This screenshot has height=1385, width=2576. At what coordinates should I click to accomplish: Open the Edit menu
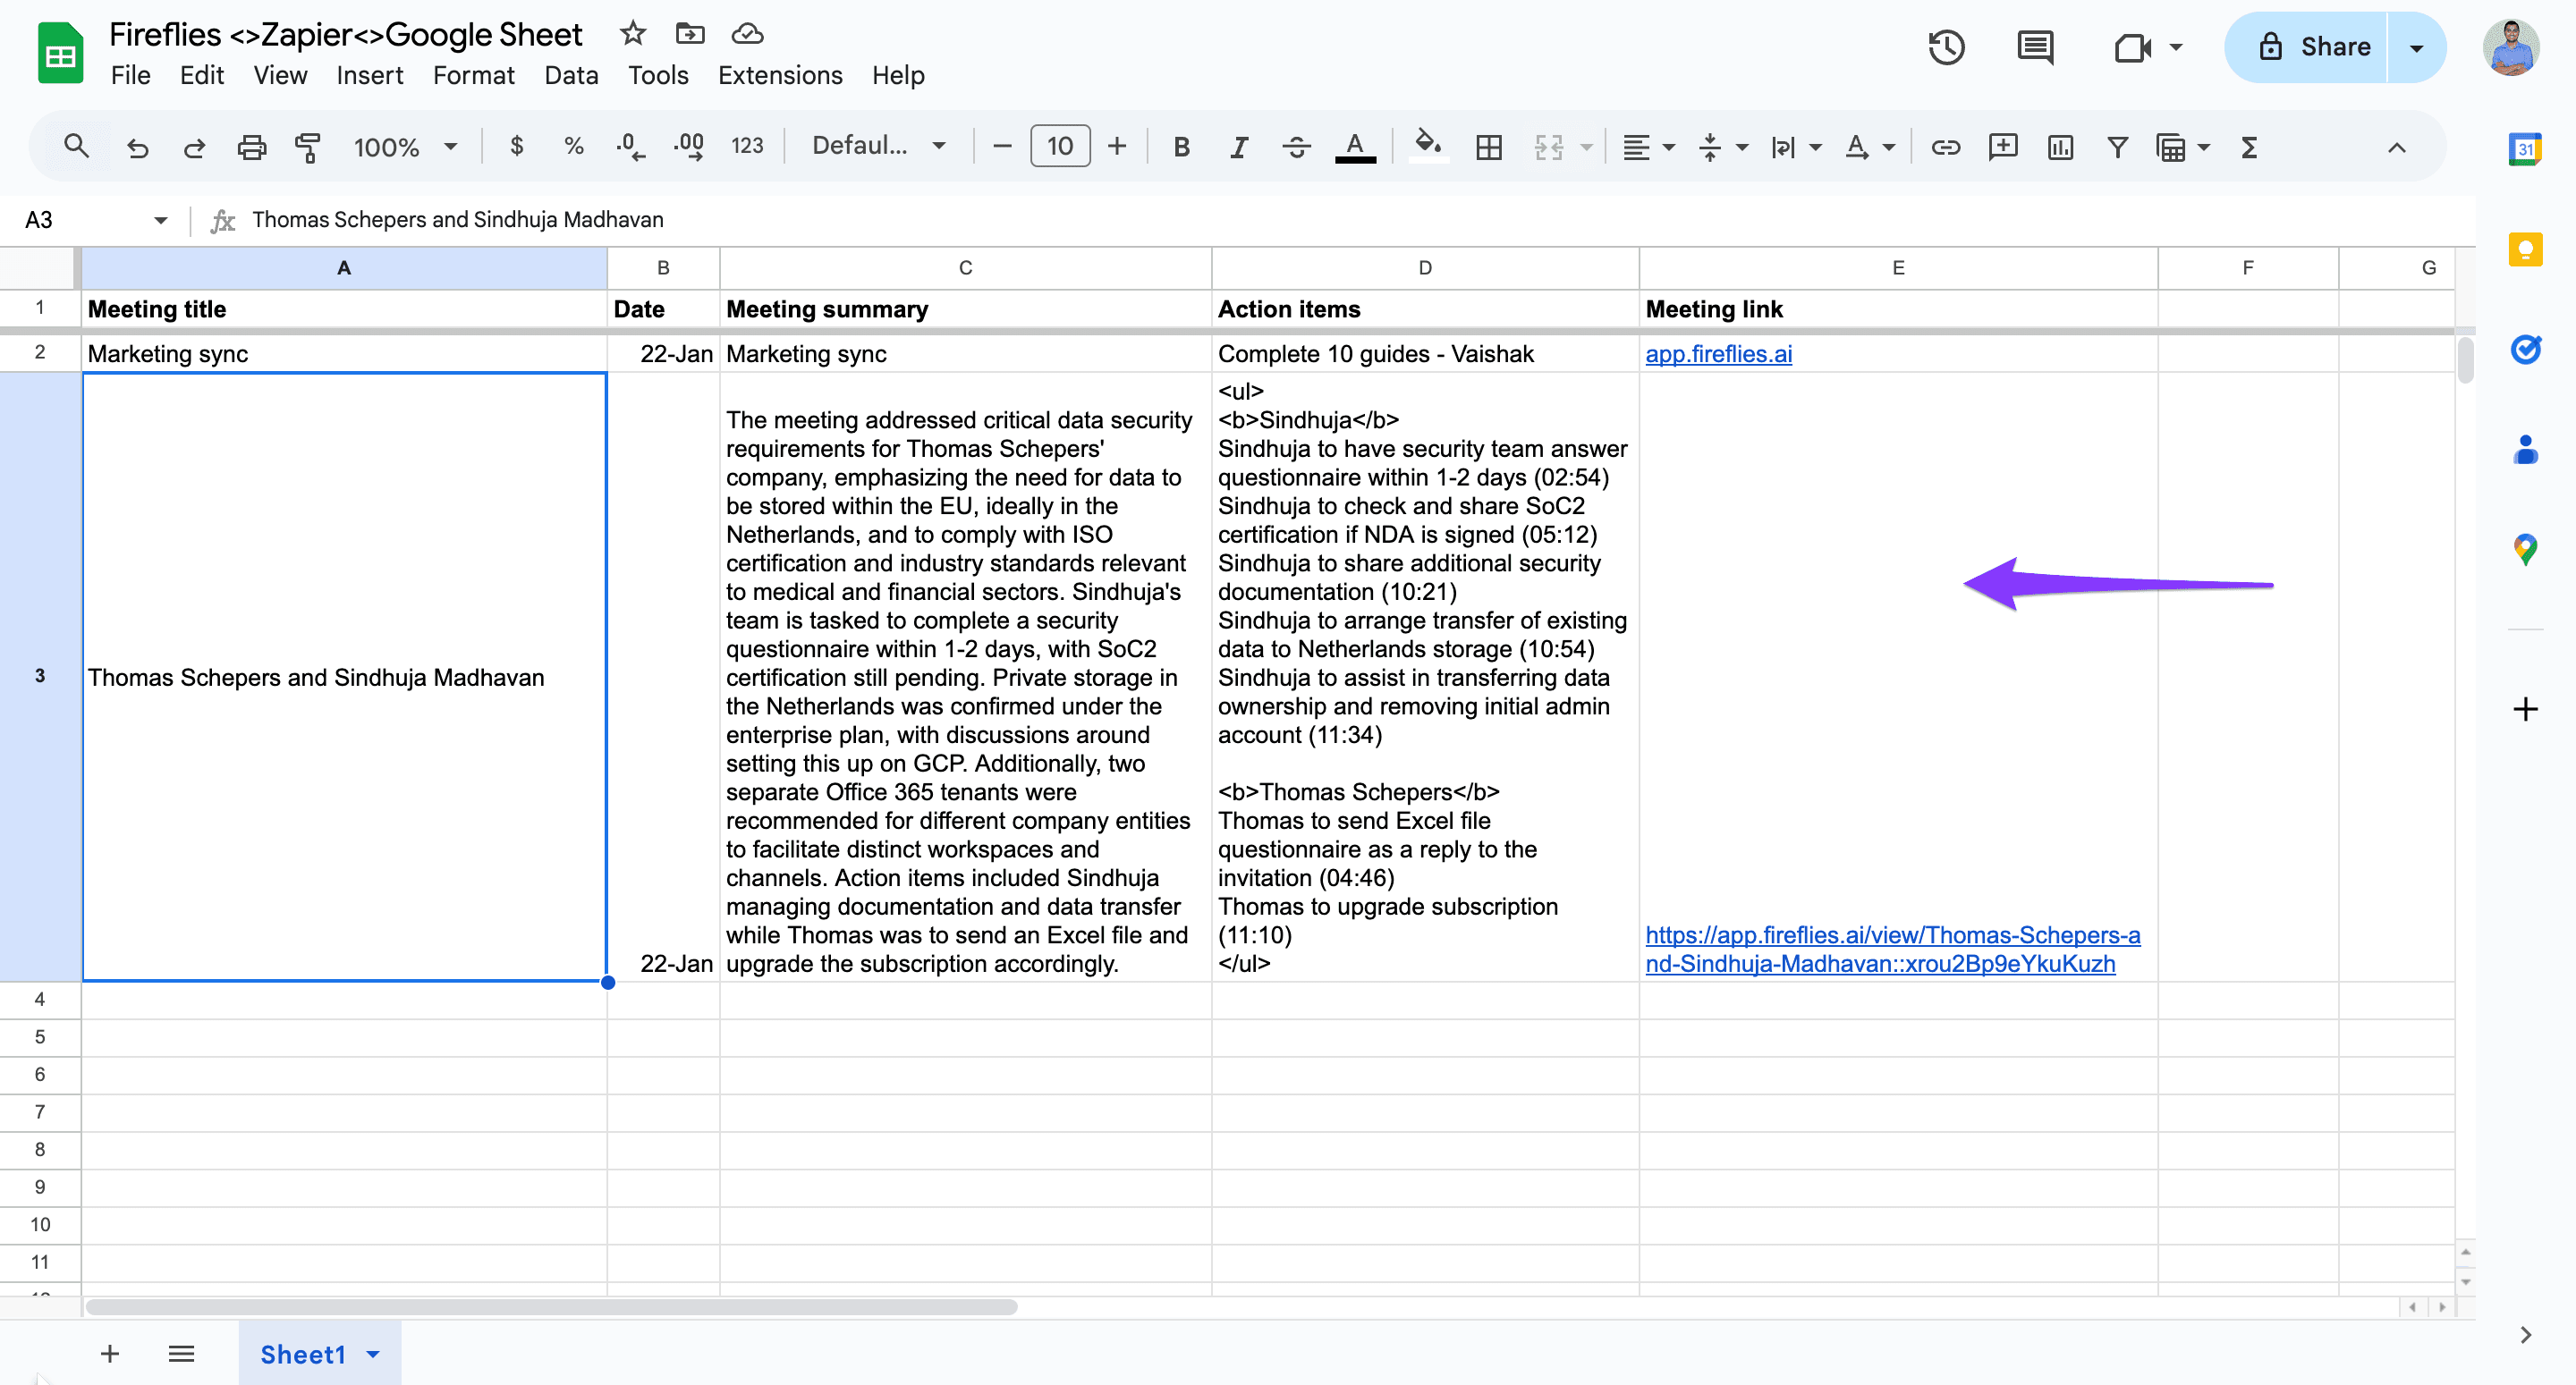pyautogui.click(x=201, y=75)
